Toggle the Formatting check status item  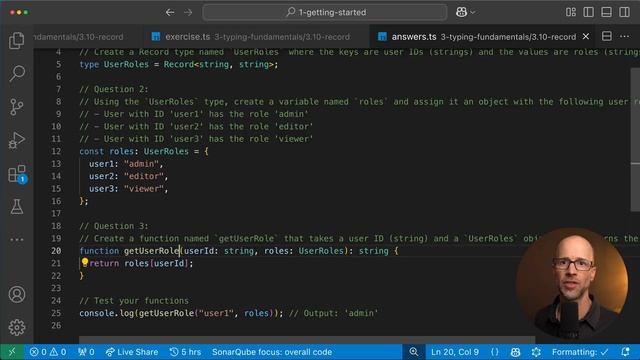click(580, 352)
